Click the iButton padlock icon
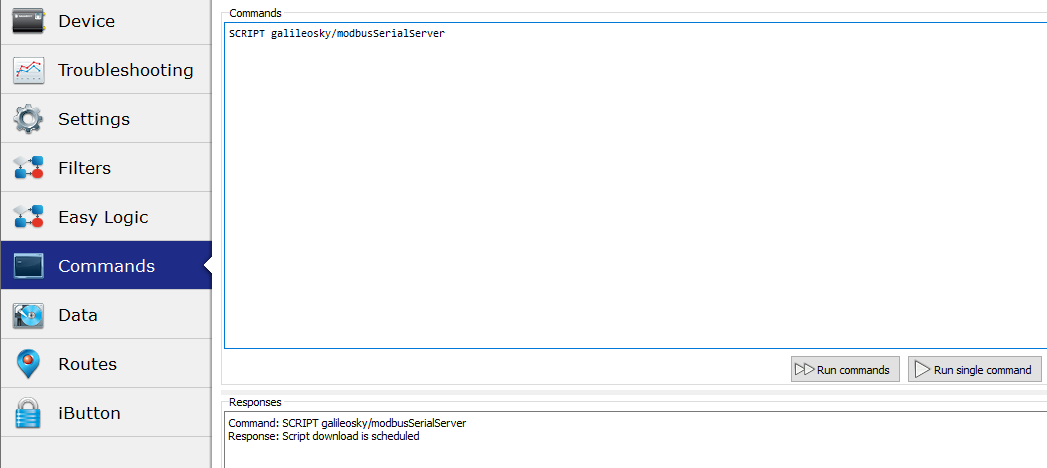This screenshot has width=1047, height=468. 28,413
